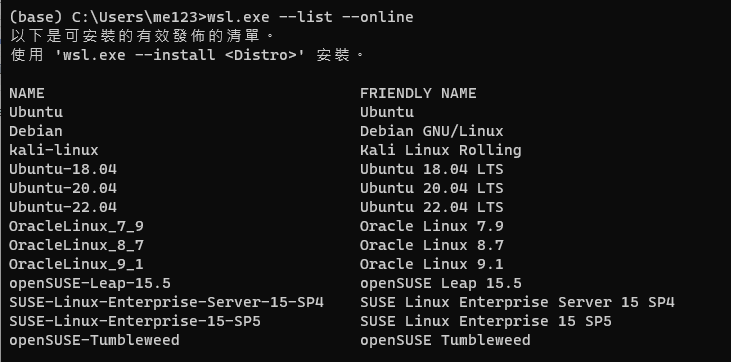Select the Debian GNU/Linux friendly name
The width and height of the screenshot is (731, 362).
(x=432, y=132)
